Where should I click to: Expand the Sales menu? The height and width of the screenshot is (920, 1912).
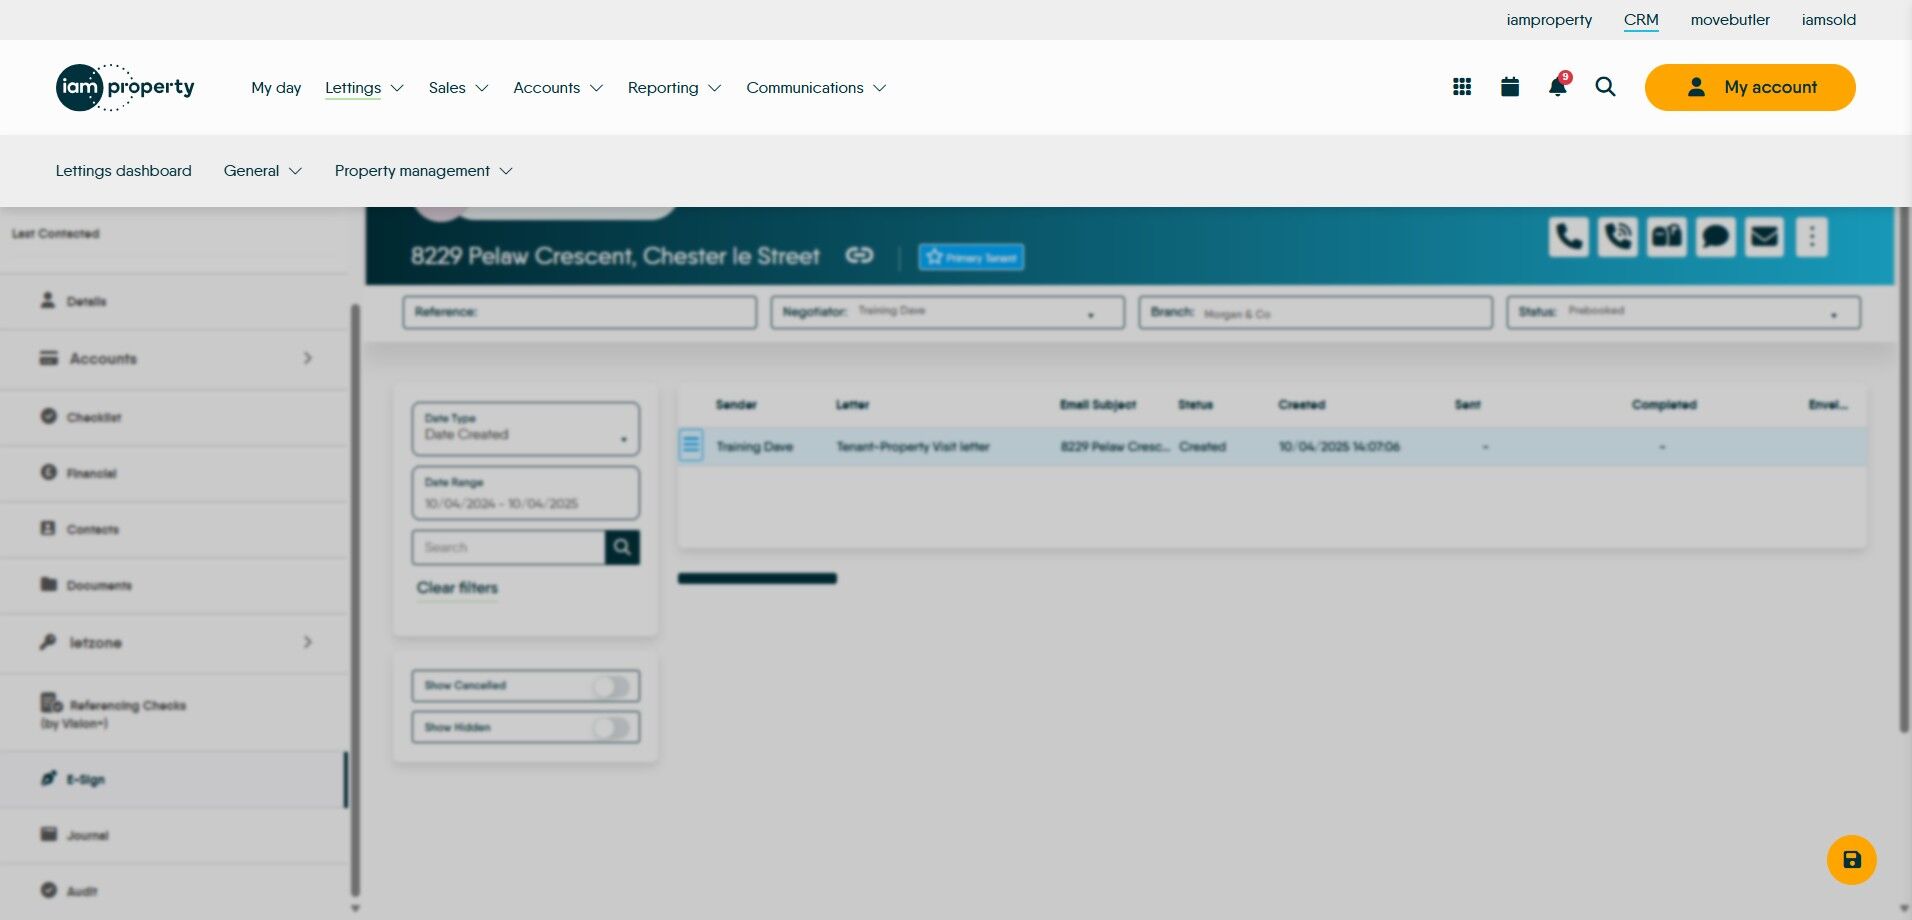458,88
